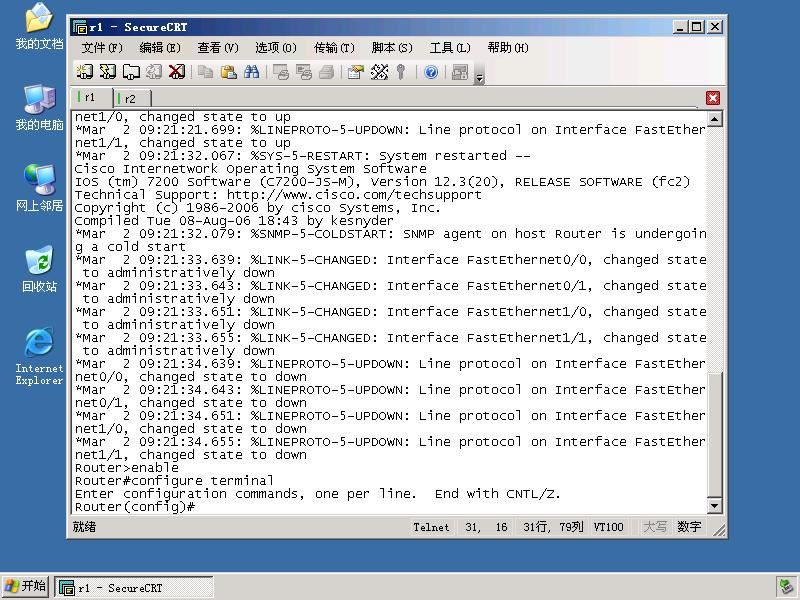Open Help blue question icon

(431, 72)
